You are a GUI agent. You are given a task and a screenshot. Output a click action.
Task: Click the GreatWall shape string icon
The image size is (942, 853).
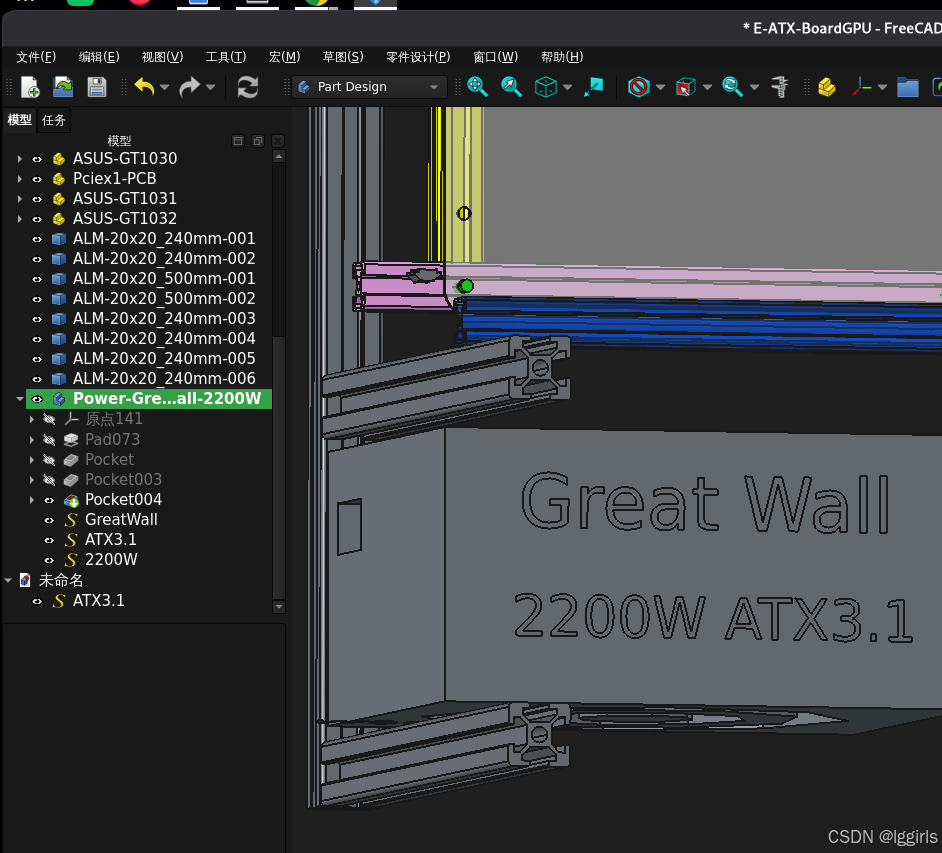click(x=71, y=520)
